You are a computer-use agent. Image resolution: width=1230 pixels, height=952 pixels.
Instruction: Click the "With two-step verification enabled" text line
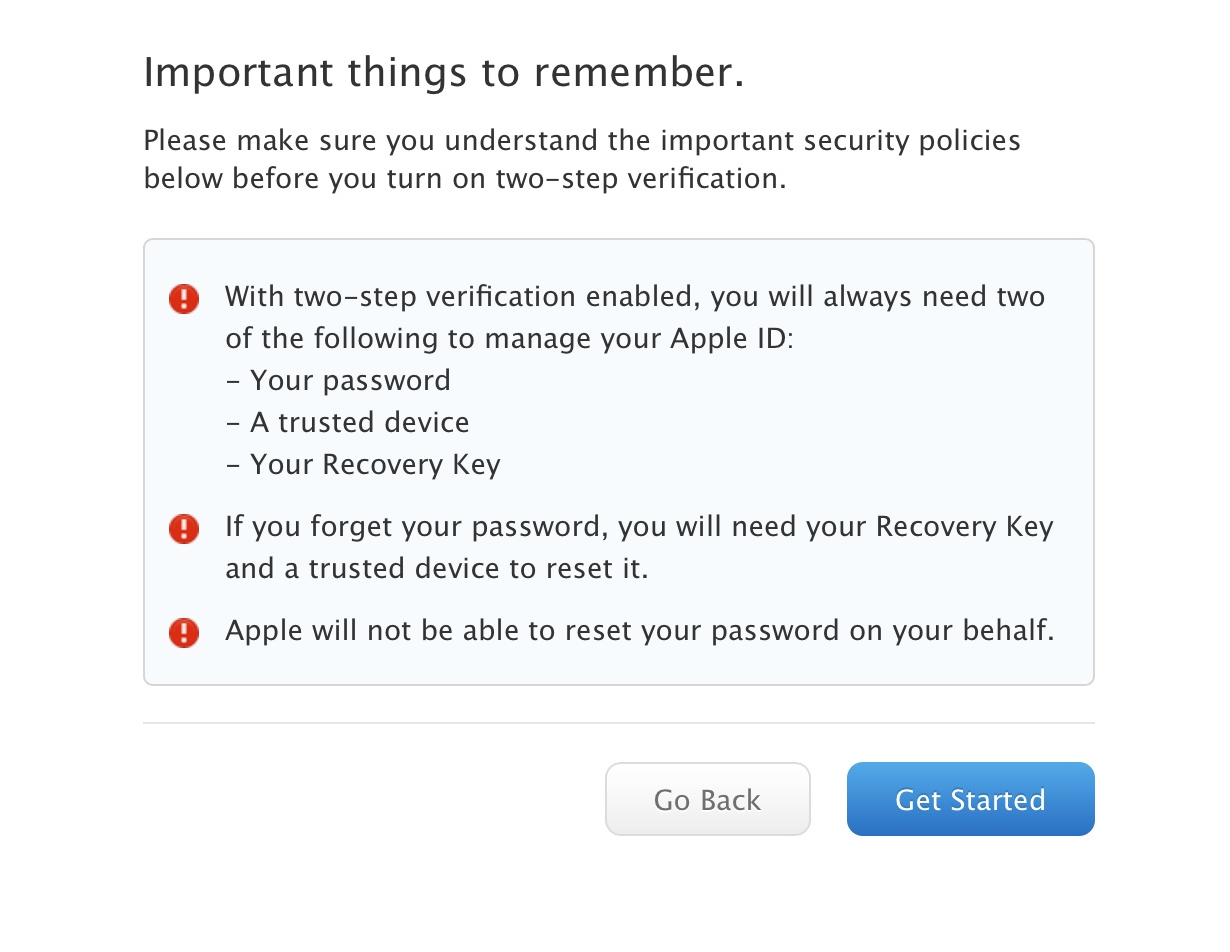(634, 297)
